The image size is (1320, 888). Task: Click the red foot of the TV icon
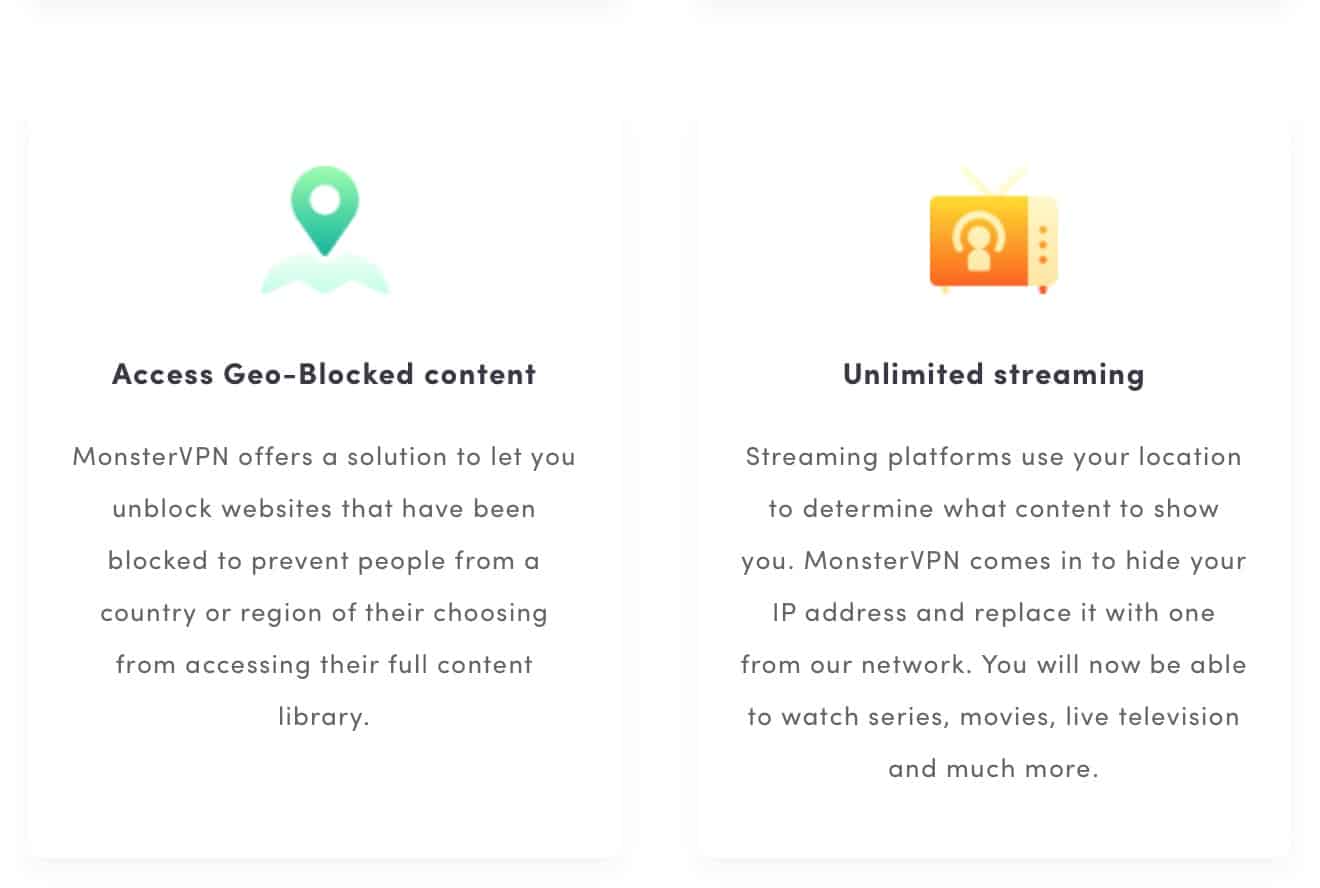pos(1042,290)
